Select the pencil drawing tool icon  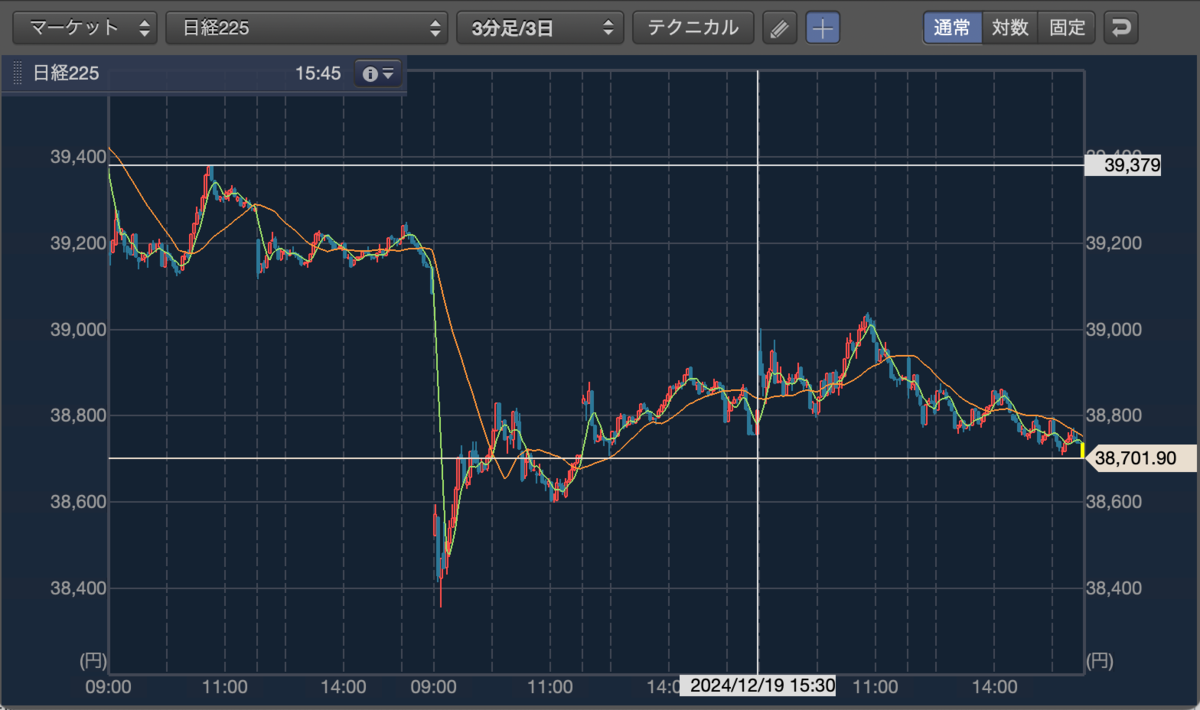pos(779,28)
